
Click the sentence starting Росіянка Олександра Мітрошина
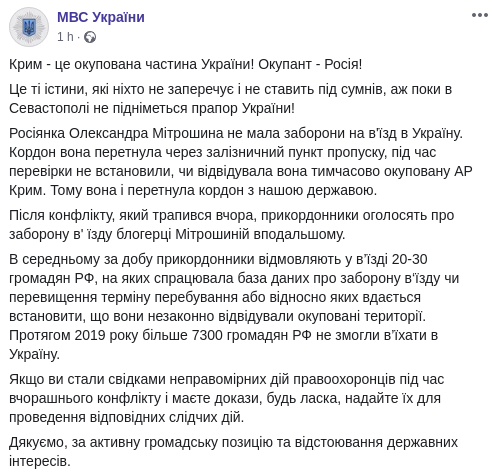(x=236, y=133)
